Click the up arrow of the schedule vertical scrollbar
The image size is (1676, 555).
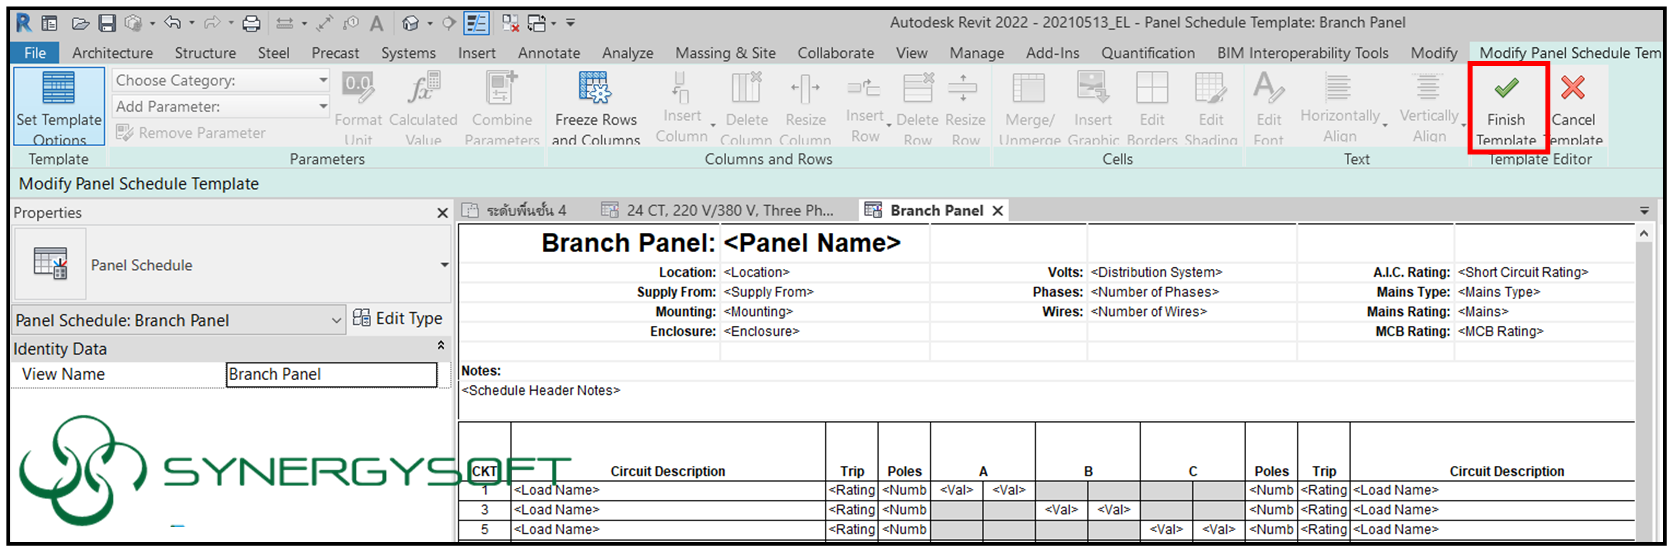1644,233
